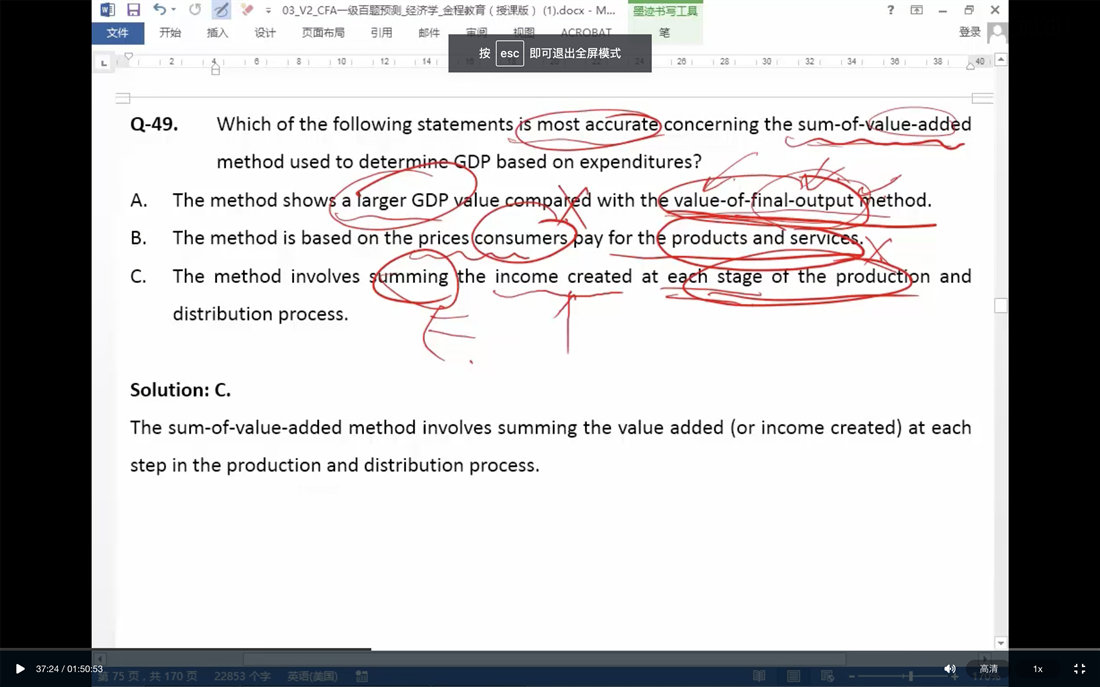Exit fullscreen mode with the player icon
Image resolution: width=1100 pixels, height=687 pixels.
1080,669
